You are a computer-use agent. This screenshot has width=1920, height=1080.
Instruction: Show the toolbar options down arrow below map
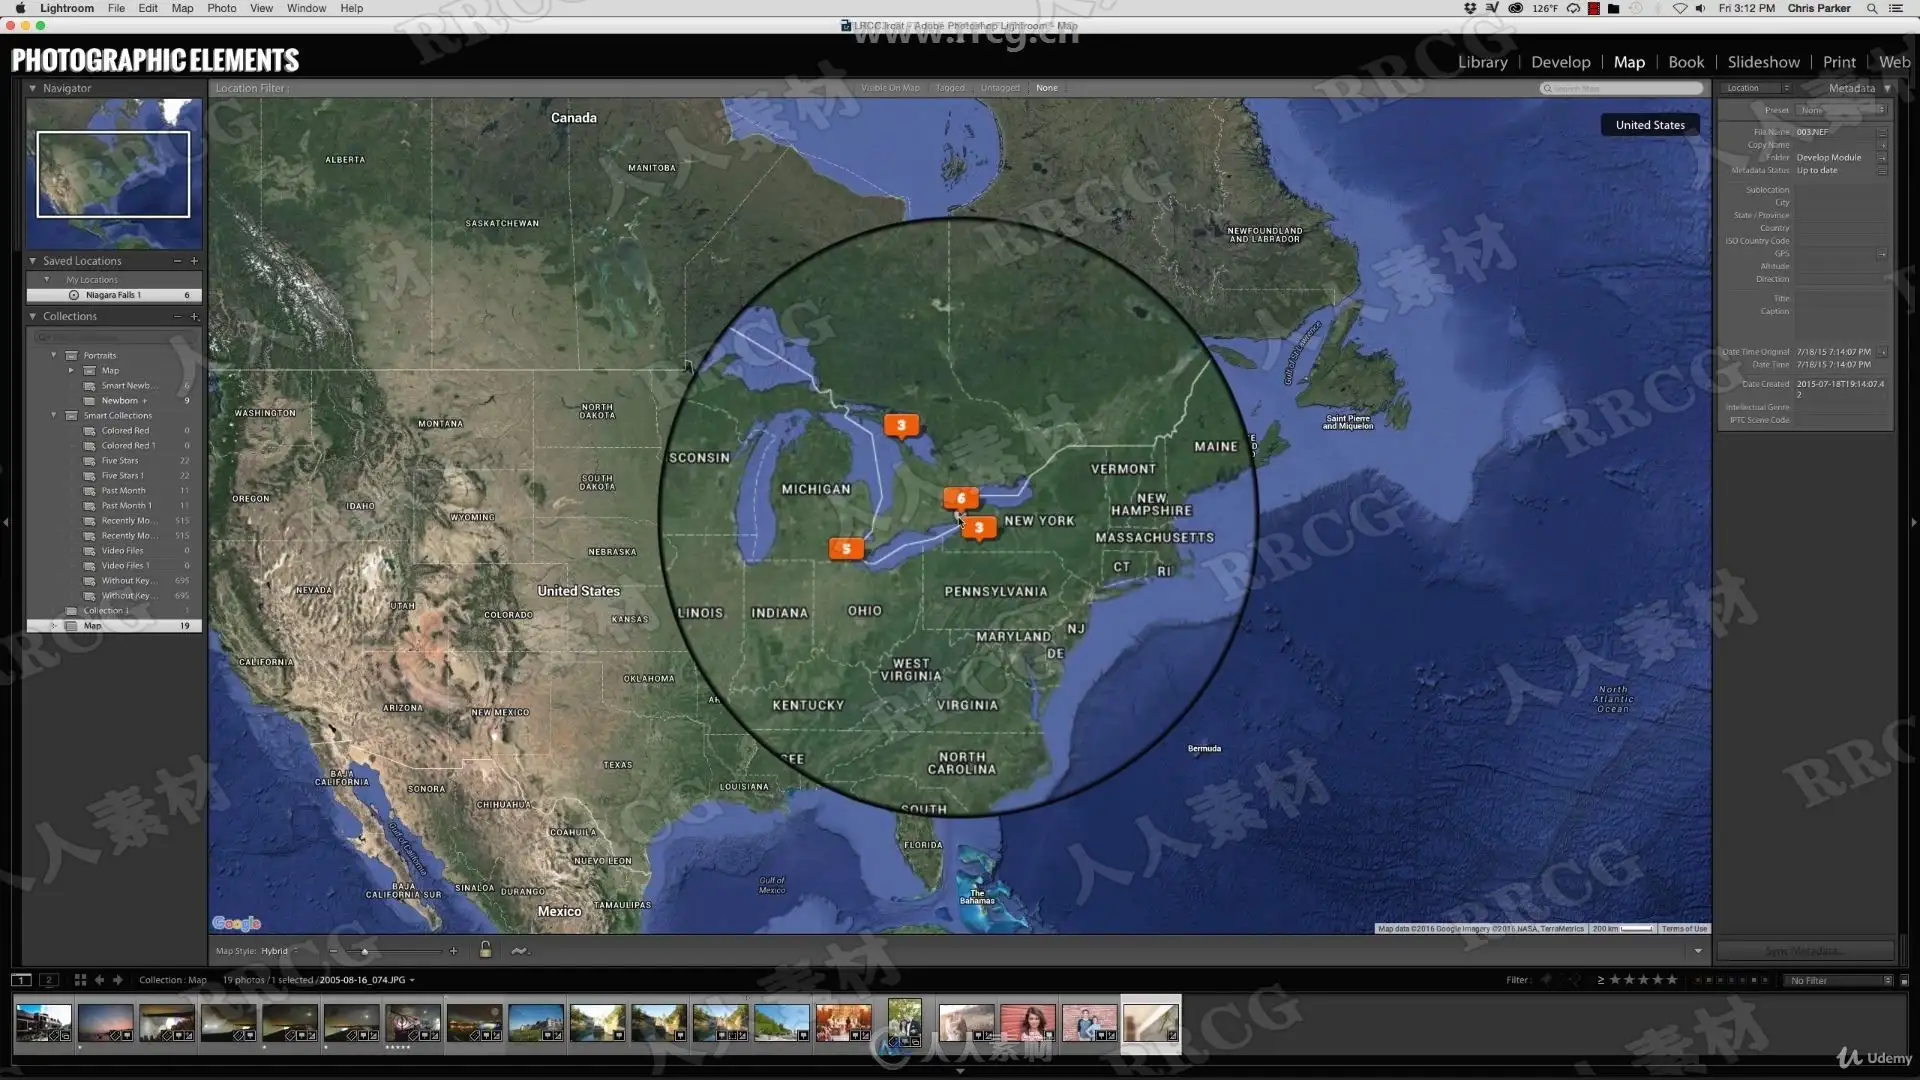[x=1698, y=951]
